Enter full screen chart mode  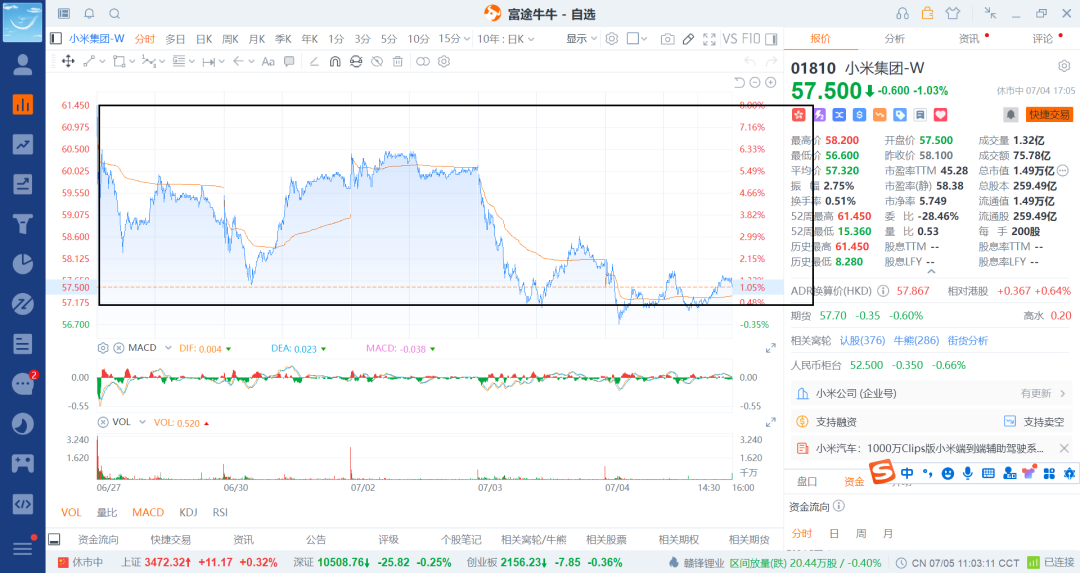[709, 39]
